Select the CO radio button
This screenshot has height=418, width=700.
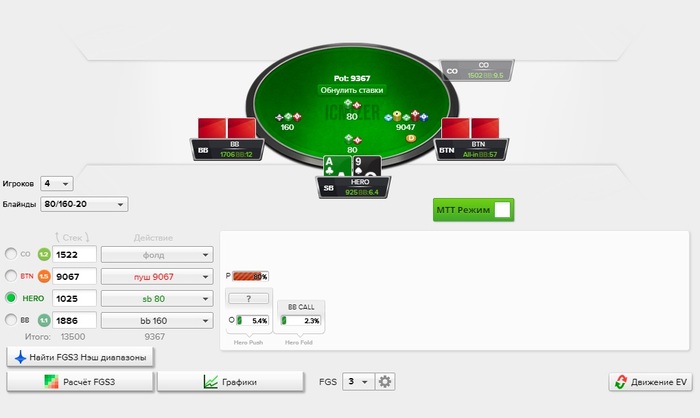point(11,254)
